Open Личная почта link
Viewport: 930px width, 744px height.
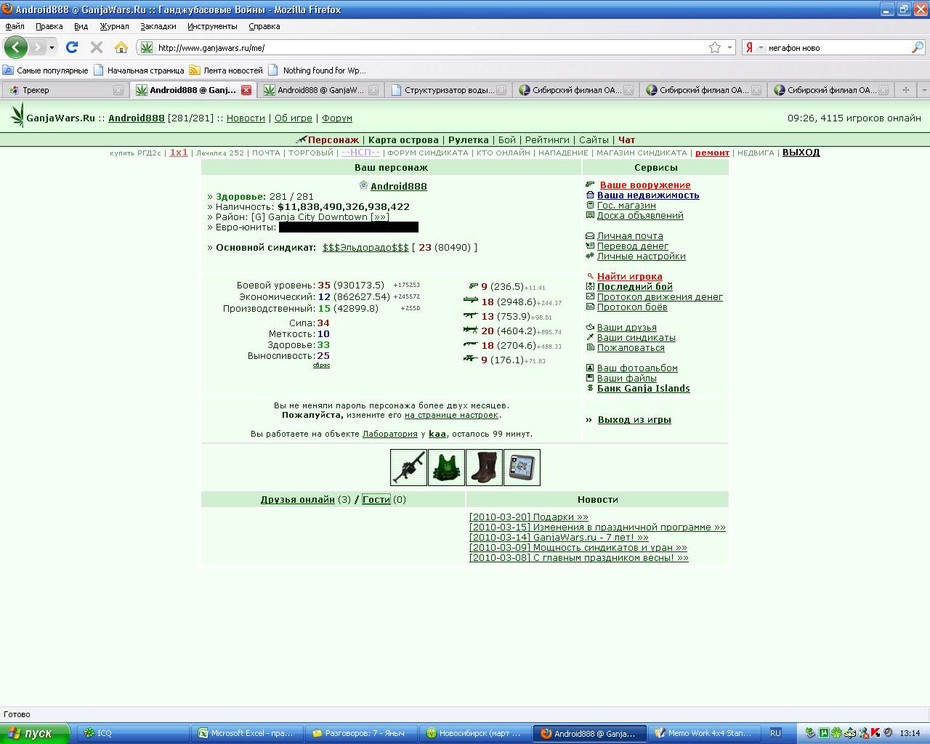click(630, 236)
